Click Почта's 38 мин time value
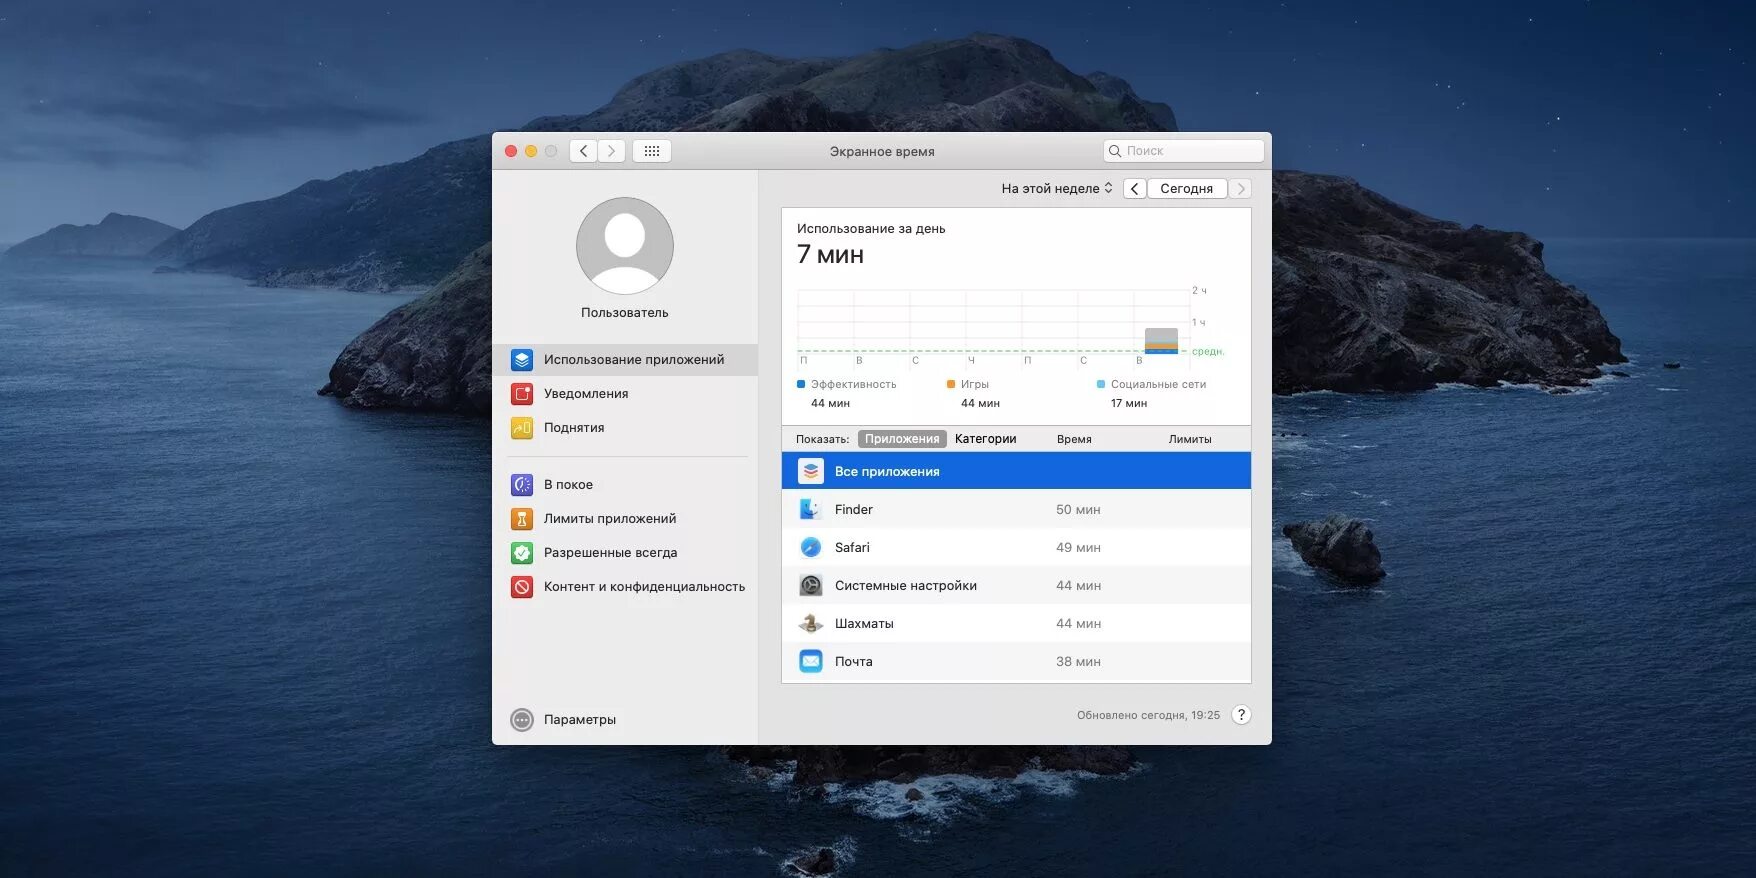The height and width of the screenshot is (878, 1756). coord(1078,662)
